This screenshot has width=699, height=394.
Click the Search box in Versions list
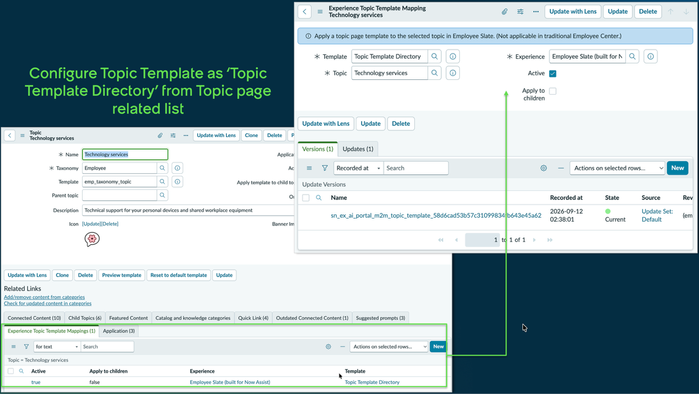pos(416,168)
